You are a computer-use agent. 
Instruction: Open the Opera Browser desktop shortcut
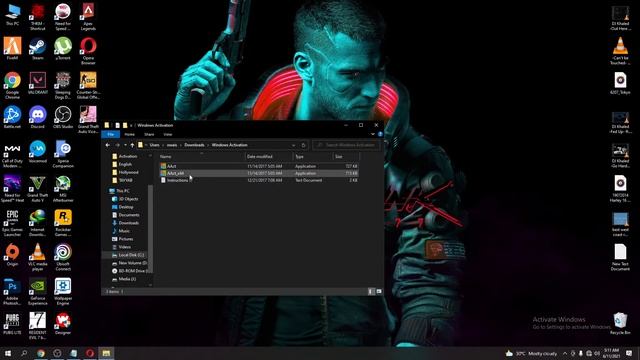pyautogui.click(x=88, y=51)
